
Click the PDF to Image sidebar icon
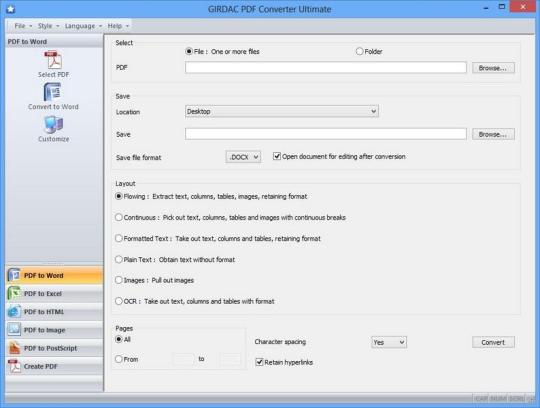click(14, 330)
